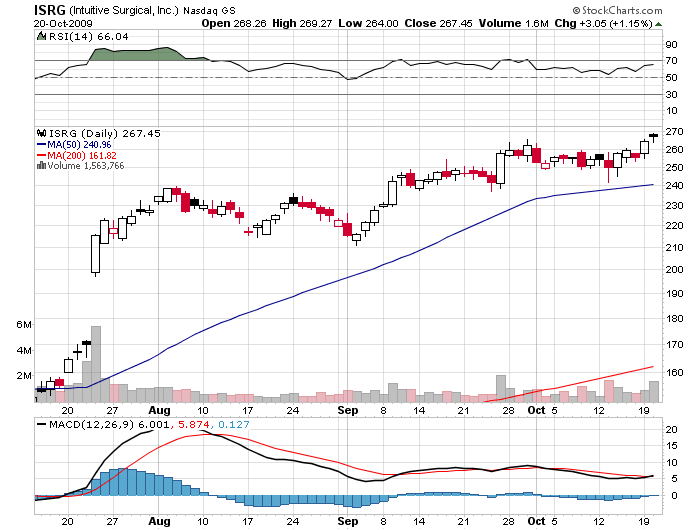Click the Sep label on the price chart axis
The width and height of the screenshot is (700, 530).
click(348, 410)
